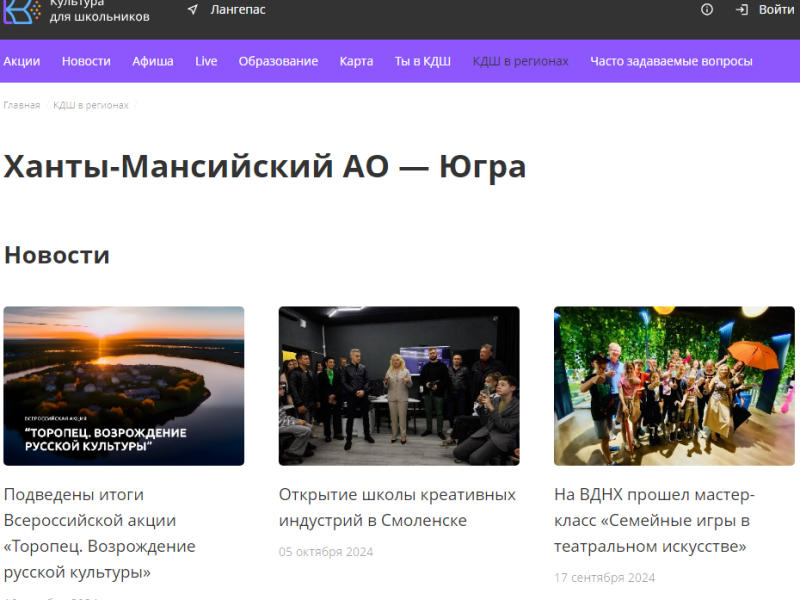Open the Образование section
Viewport: 800px width, 600px height.
tap(277, 61)
